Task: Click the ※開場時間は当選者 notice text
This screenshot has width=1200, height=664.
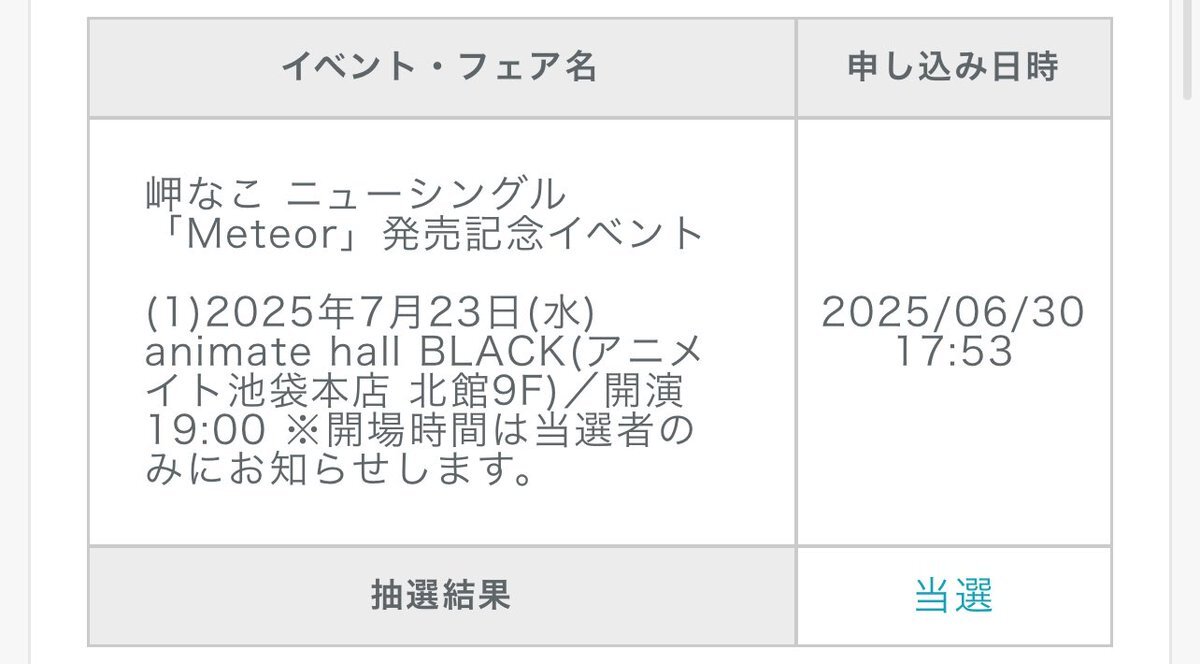Action: [469, 432]
